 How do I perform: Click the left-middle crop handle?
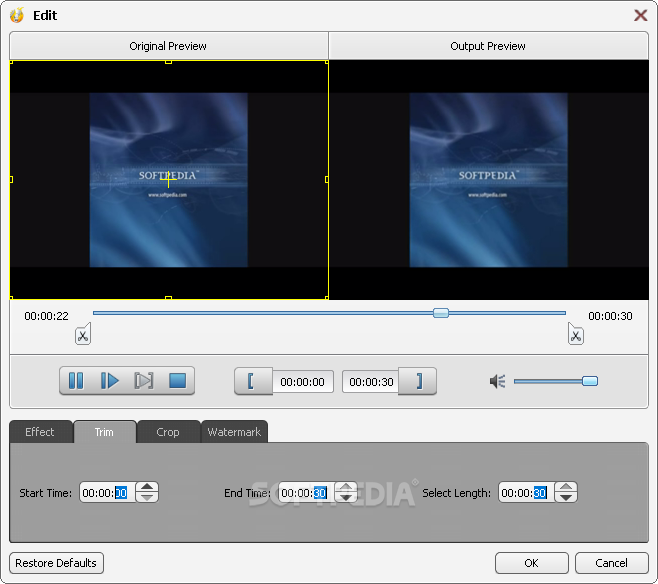point(11,180)
